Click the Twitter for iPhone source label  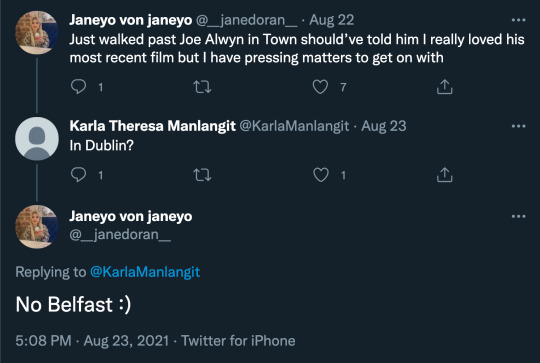238,341
